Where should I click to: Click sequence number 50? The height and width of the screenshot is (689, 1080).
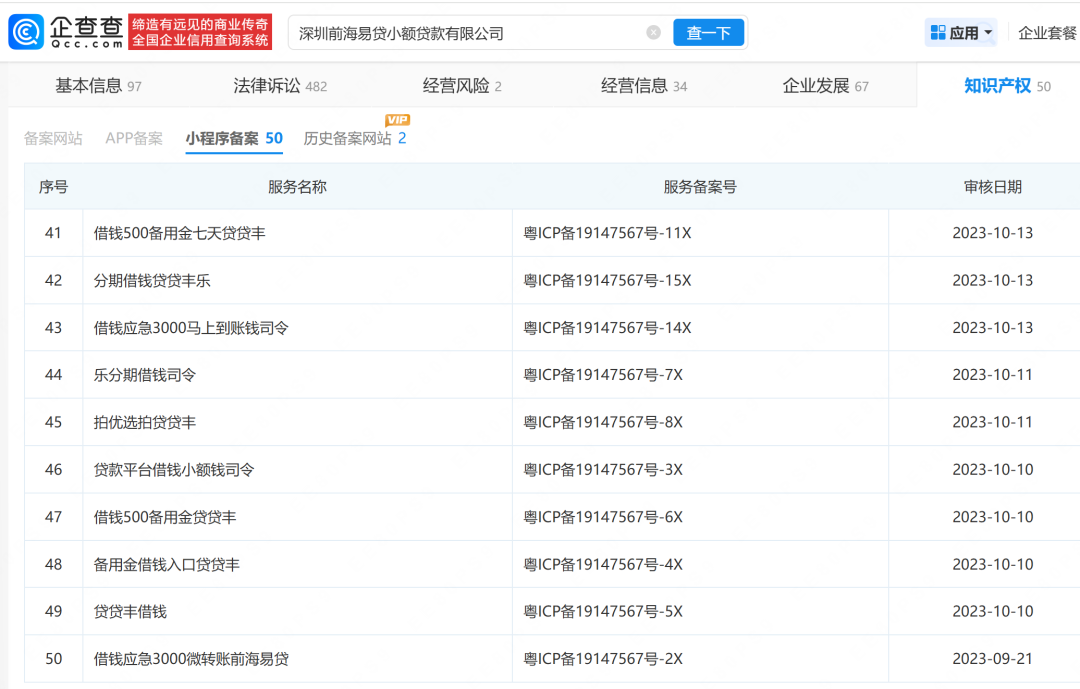click(53, 659)
